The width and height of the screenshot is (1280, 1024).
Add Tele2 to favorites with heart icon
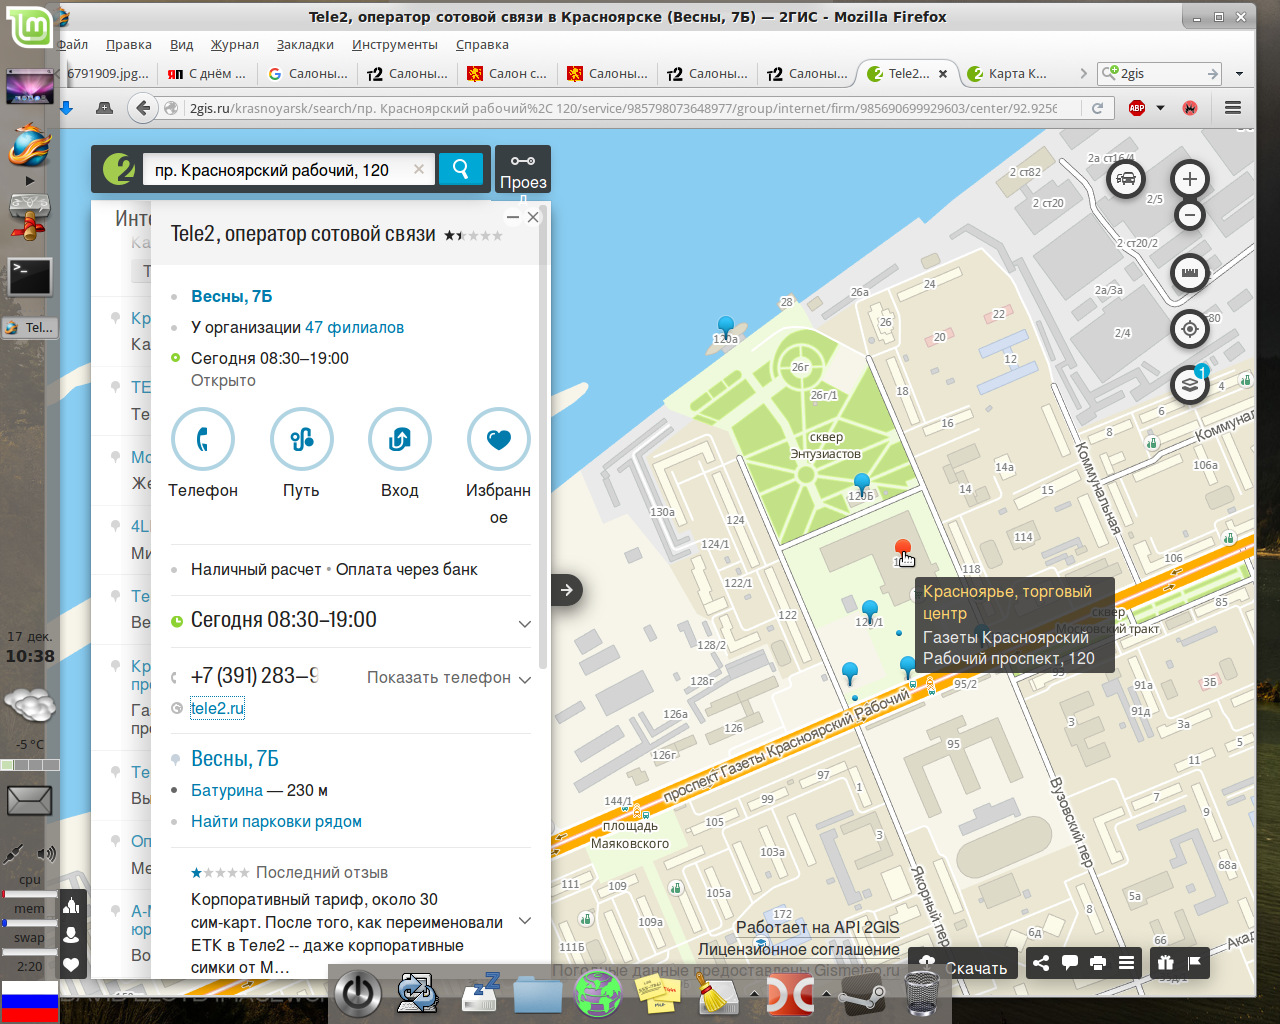[x=498, y=439]
